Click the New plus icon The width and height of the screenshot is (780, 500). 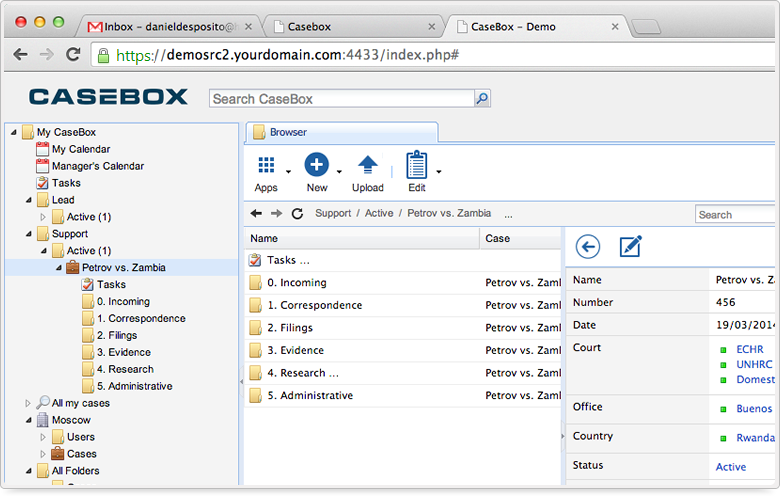pos(317,165)
